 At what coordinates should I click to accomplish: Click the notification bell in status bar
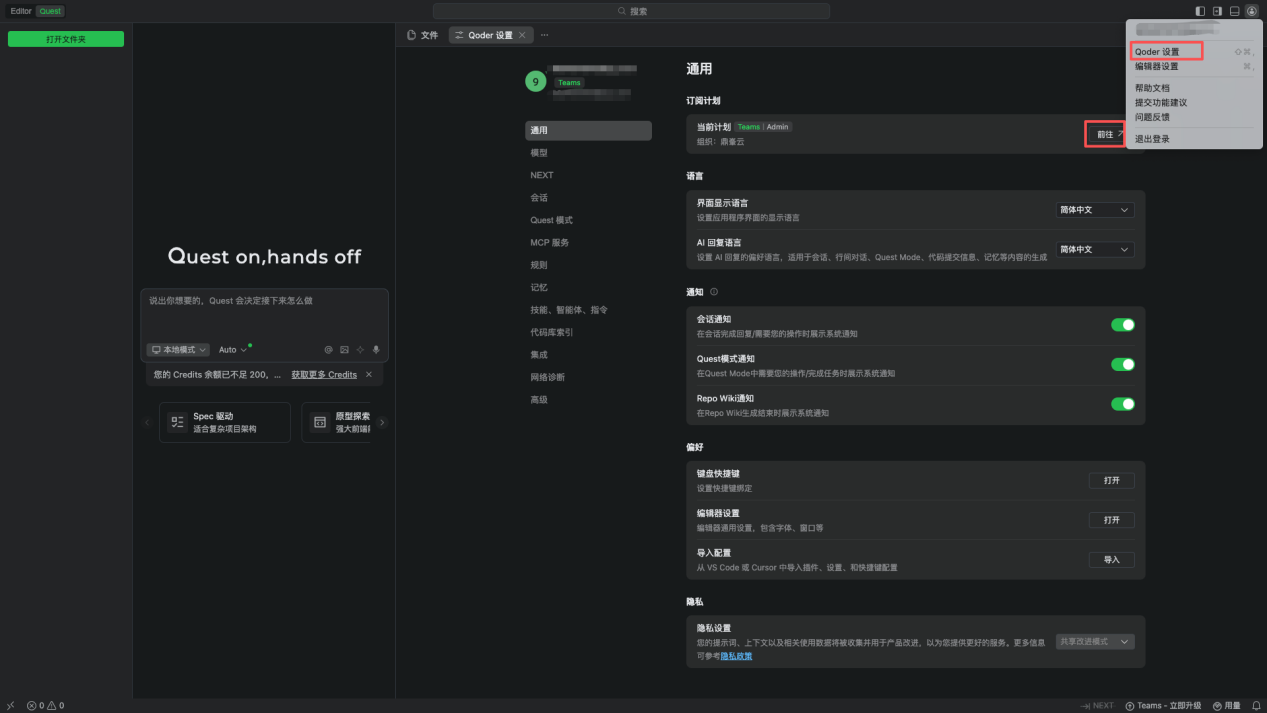click(x=1256, y=705)
